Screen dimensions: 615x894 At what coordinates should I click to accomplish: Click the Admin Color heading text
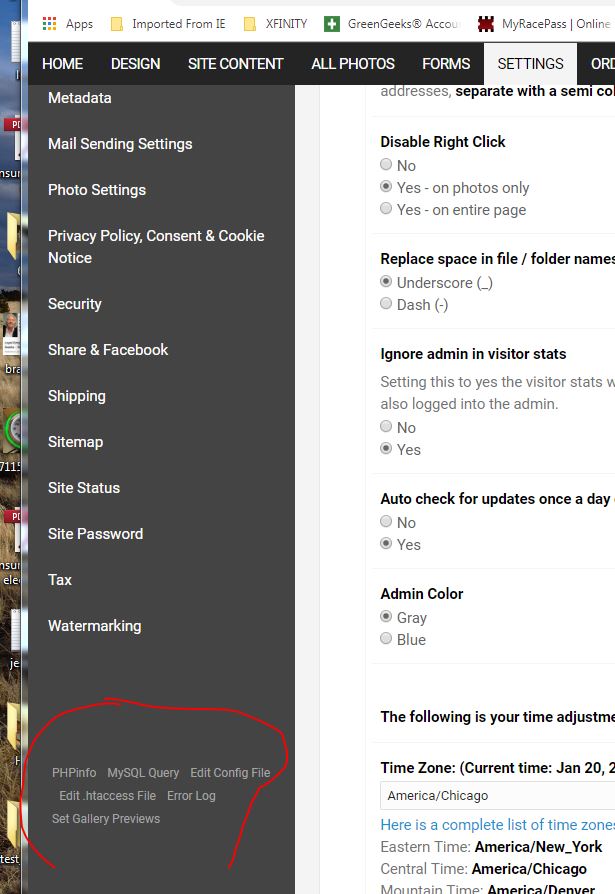point(422,594)
